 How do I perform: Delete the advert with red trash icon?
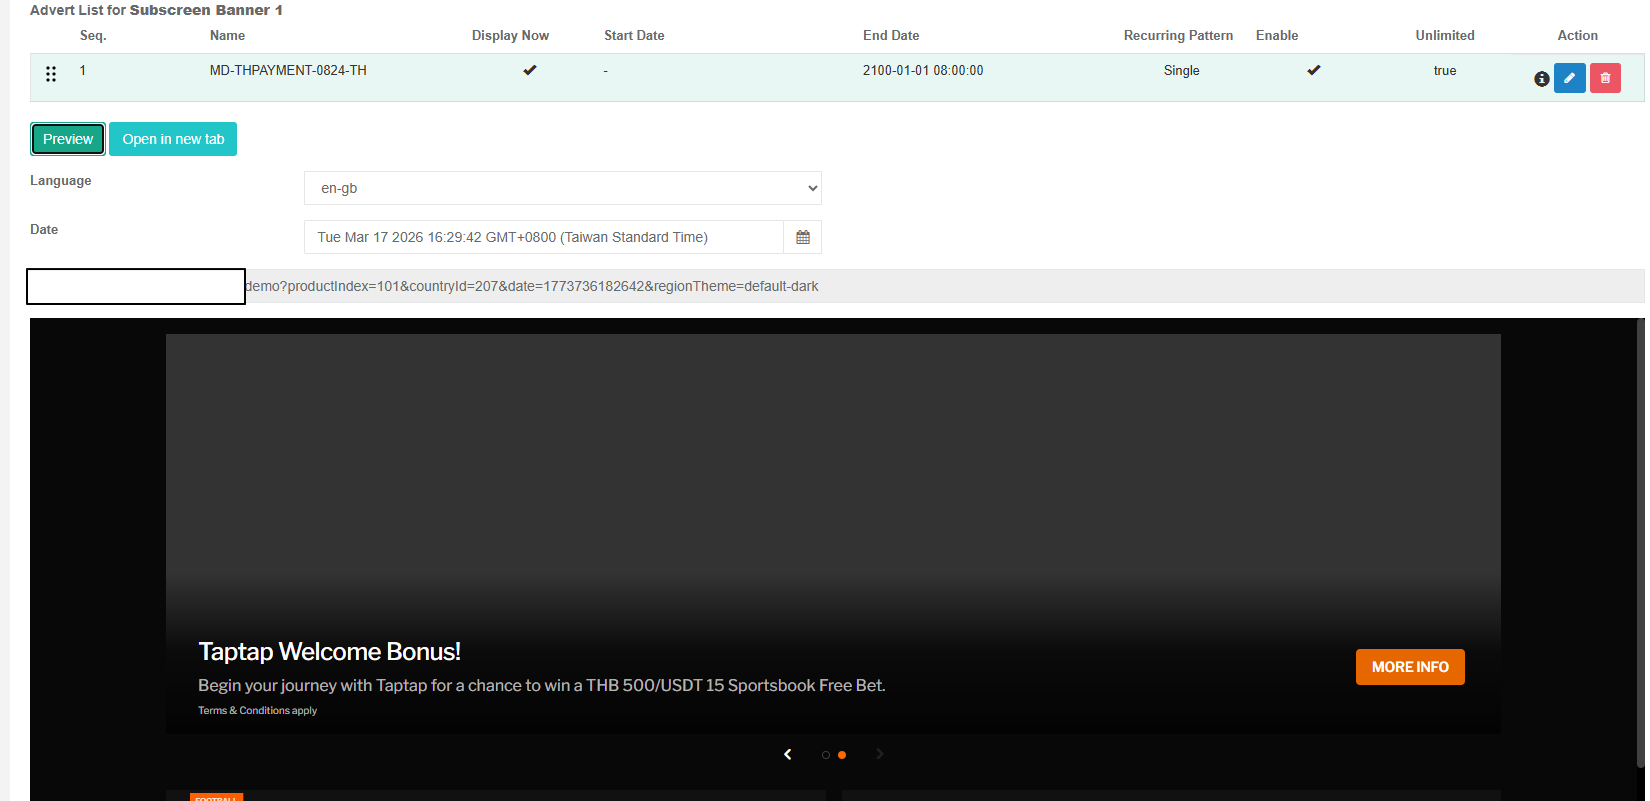pos(1605,78)
